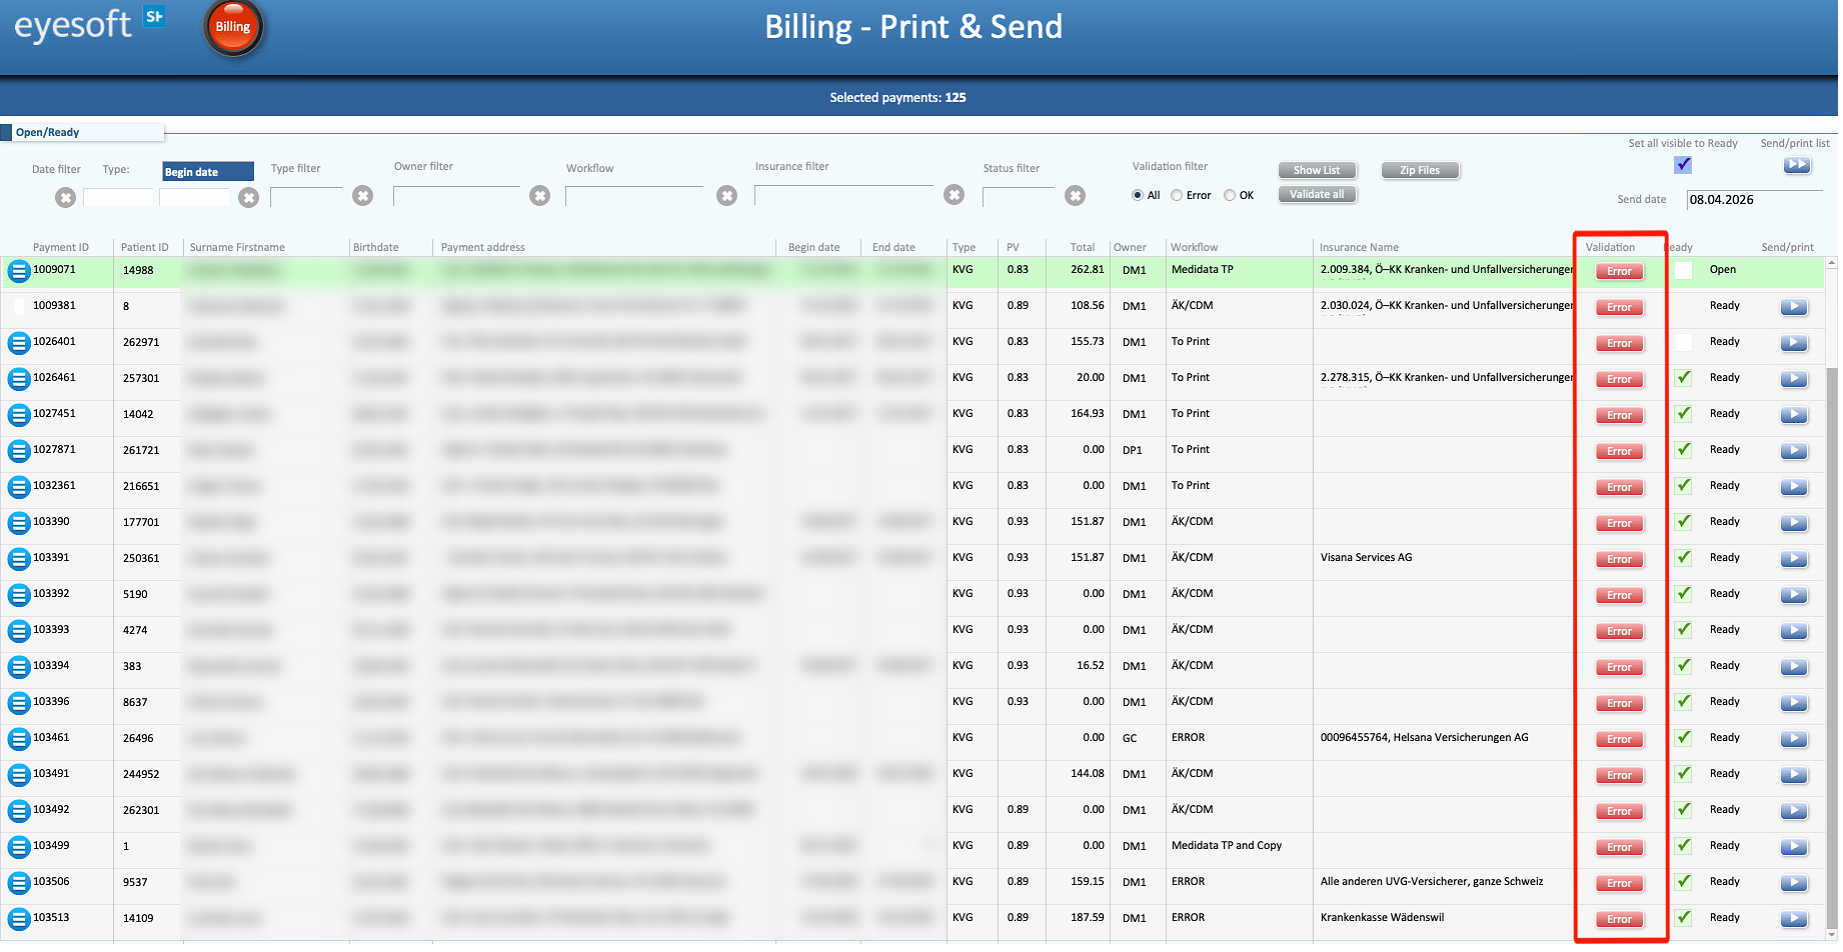
Task: Open the Type filter dropdown field
Action: click(306, 196)
